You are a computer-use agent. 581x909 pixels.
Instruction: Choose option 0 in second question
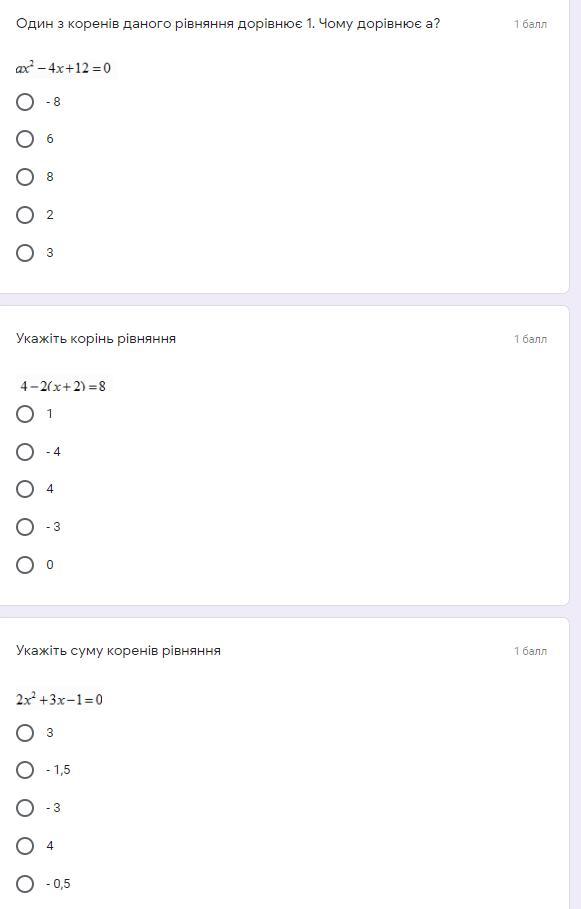[x=25, y=565]
